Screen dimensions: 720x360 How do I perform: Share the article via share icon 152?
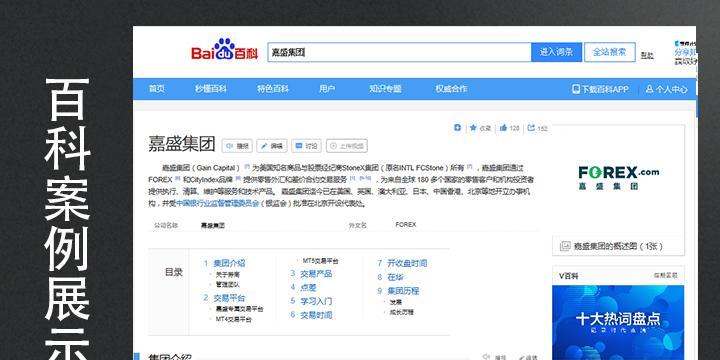tap(537, 128)
